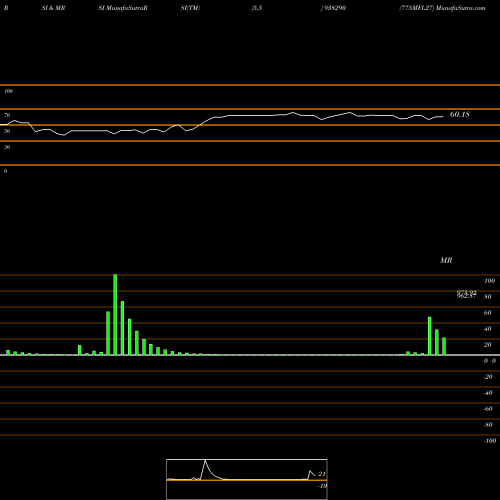Image resolution: width=500 pixels, height=500 pixels.
Task: Click the MR right-axis -40 label
Action: 488,393
